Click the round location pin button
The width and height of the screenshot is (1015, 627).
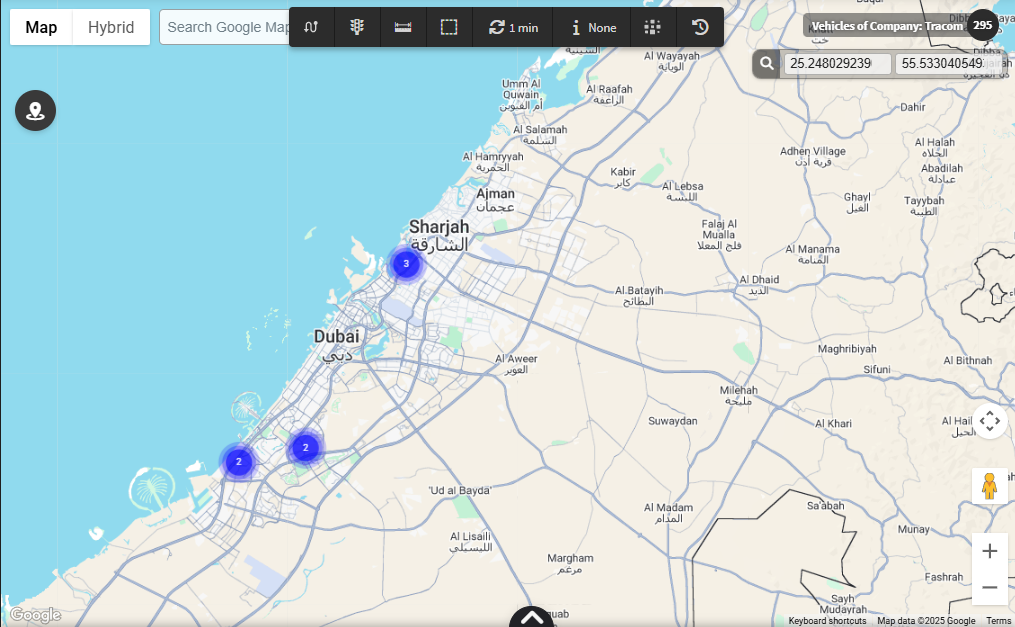pyautogui.click(x=35, y=110)
